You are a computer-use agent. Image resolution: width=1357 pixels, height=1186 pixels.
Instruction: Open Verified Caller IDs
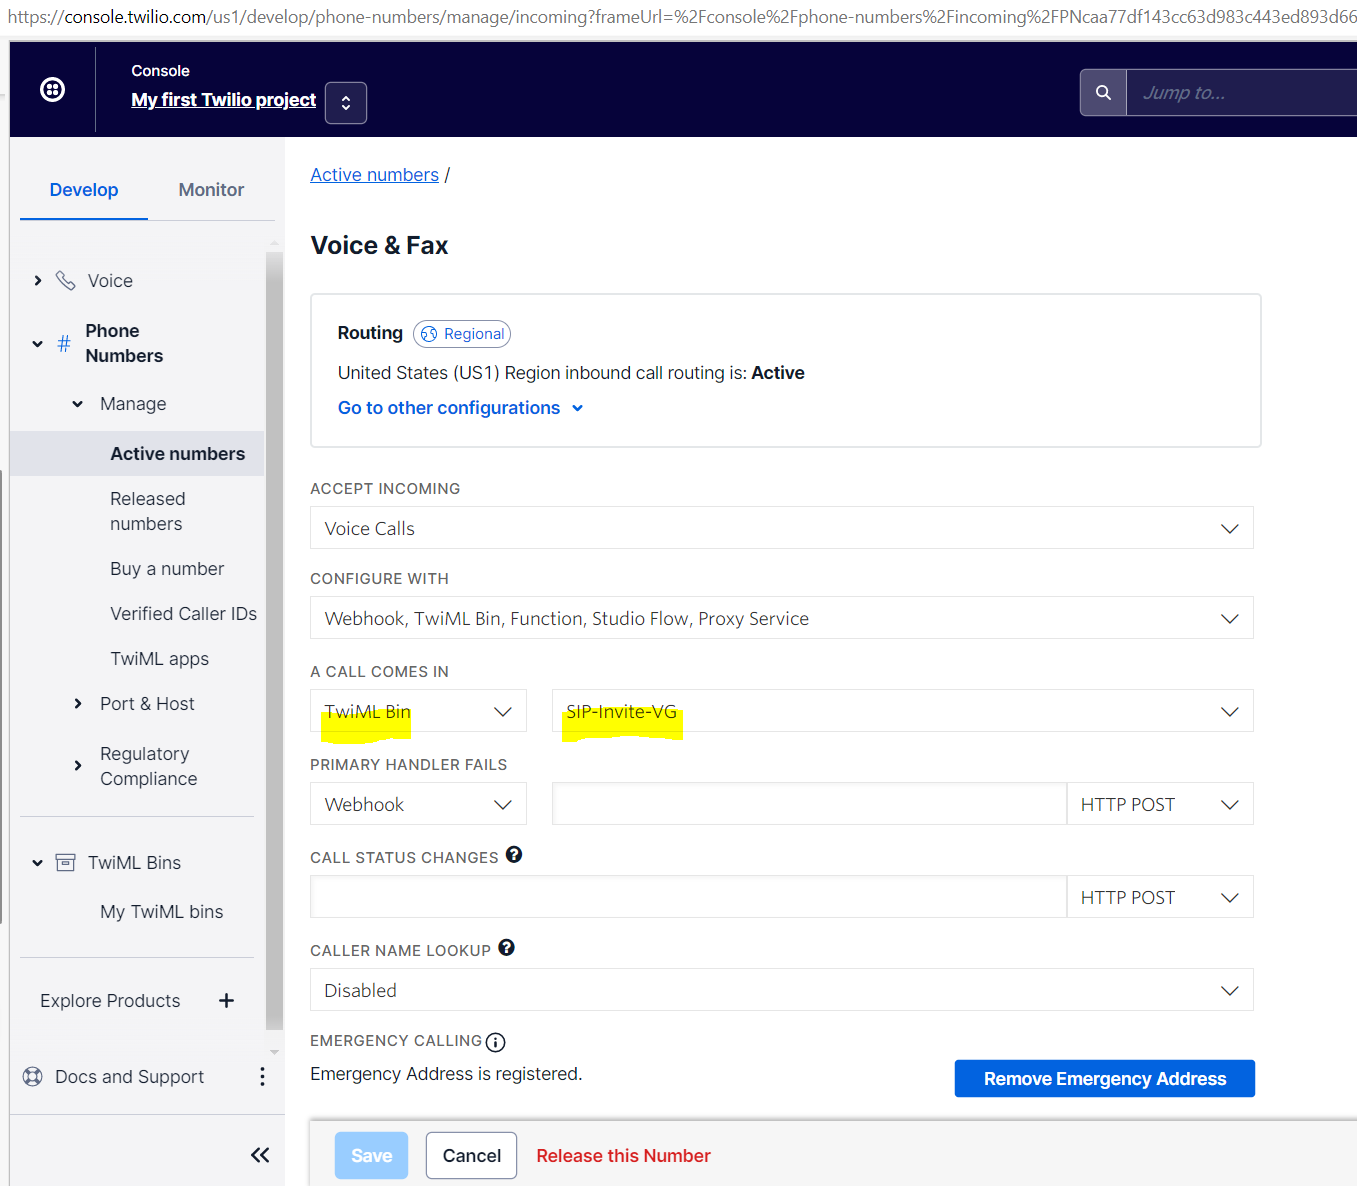tap(183, 614)
